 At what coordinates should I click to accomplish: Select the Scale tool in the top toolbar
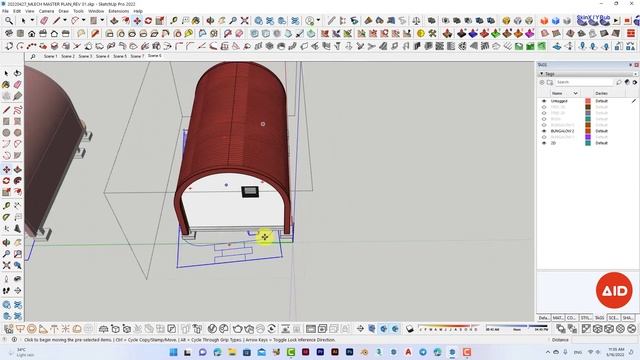pos(160,20)
